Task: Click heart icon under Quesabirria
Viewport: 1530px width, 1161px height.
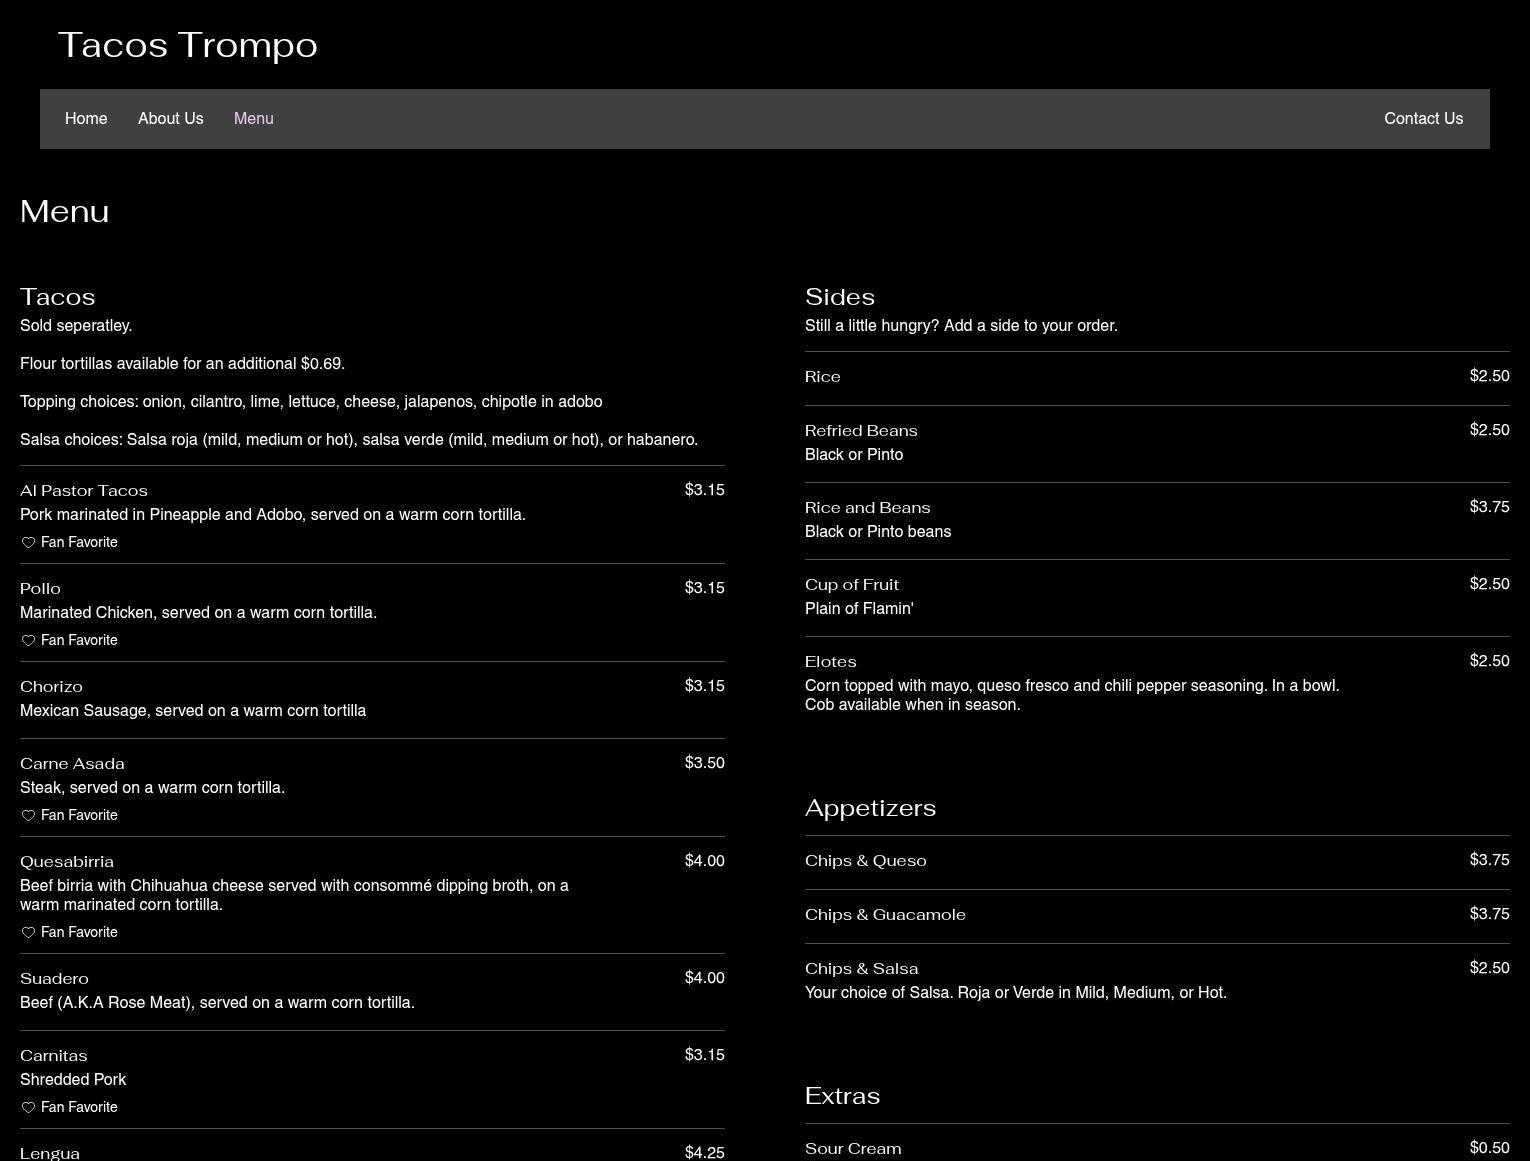Action: [x=28, y=933]
